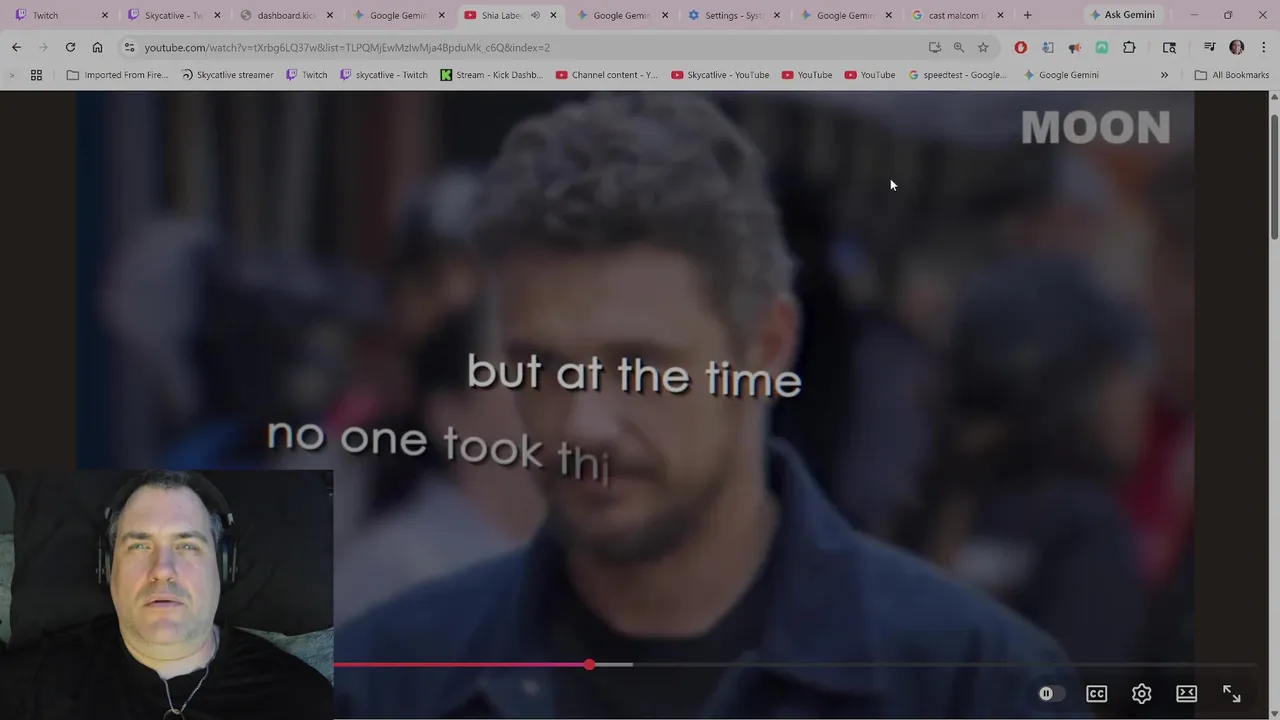Mute the Shia LaBeouf tab audio
The height and width of the screenshot is (720, 1280).
tap(535, 15)
